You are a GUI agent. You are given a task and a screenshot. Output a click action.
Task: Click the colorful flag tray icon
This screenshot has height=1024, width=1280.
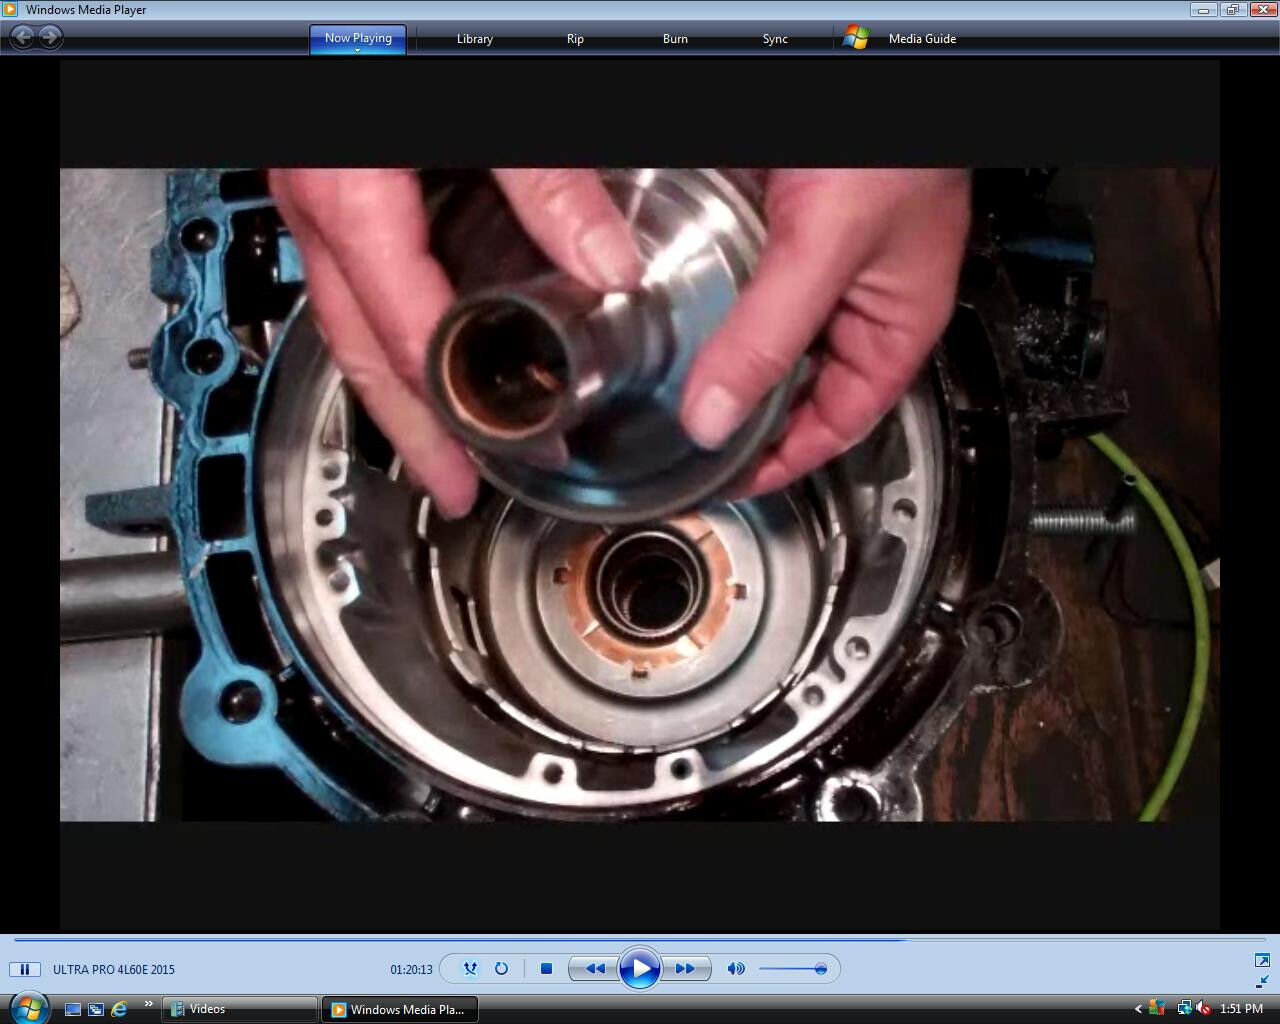[x=1158, y=1009]
